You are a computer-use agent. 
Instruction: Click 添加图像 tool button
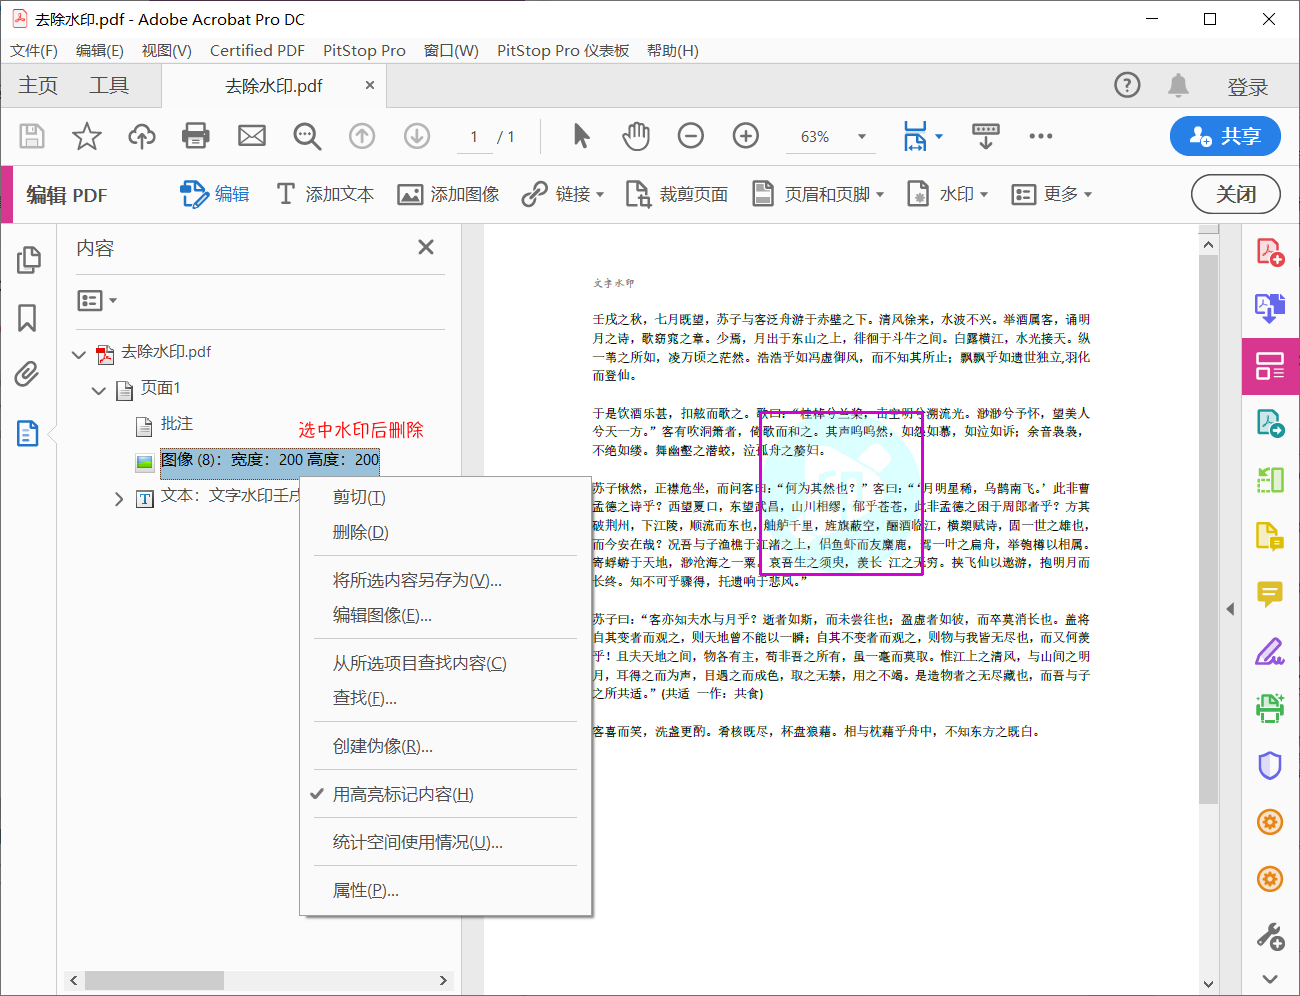click(x=448, y=194)
